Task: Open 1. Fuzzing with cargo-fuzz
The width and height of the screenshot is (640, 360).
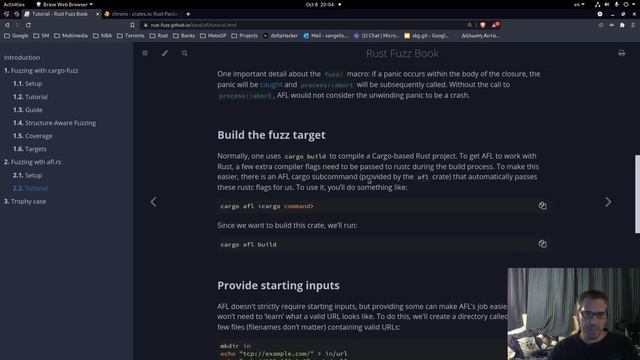Action: [x=41, y=71]
